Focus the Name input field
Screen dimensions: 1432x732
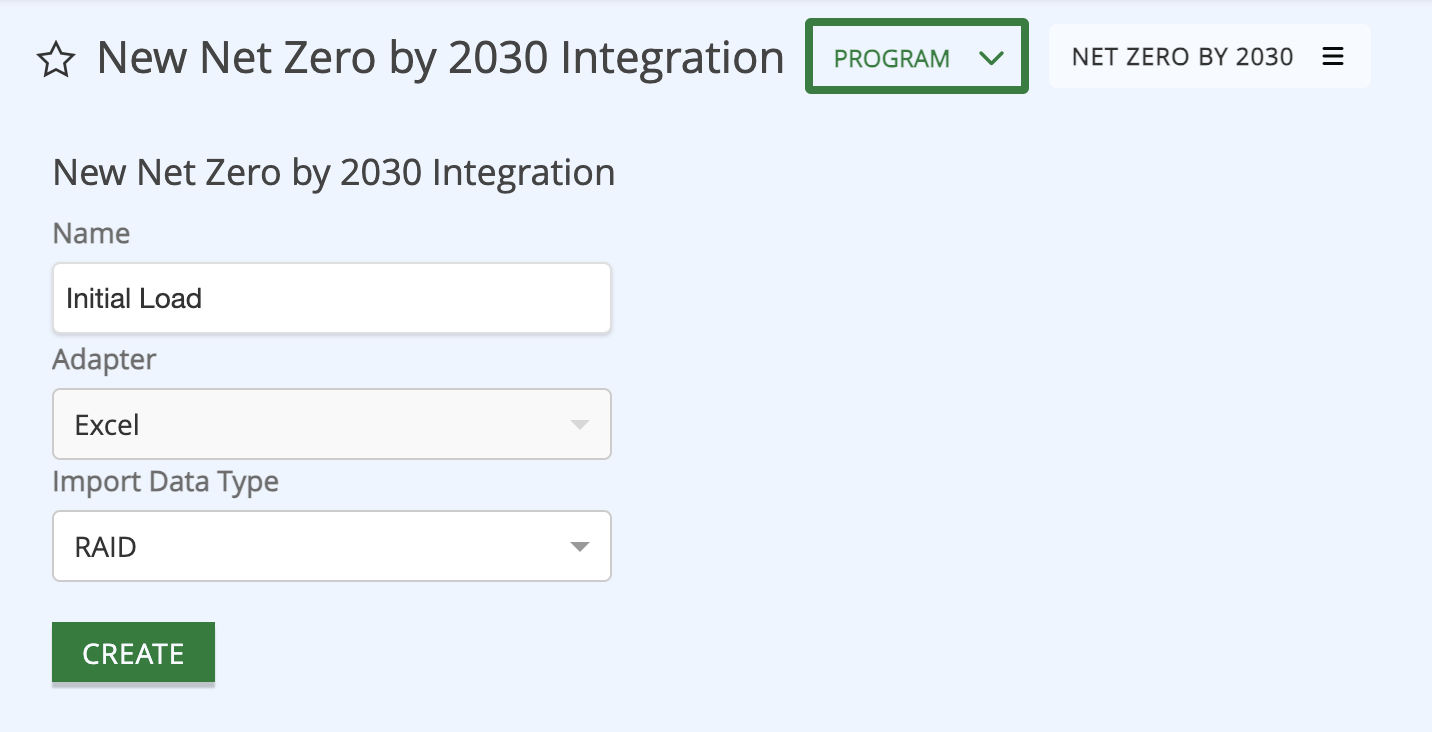[332, 298]
